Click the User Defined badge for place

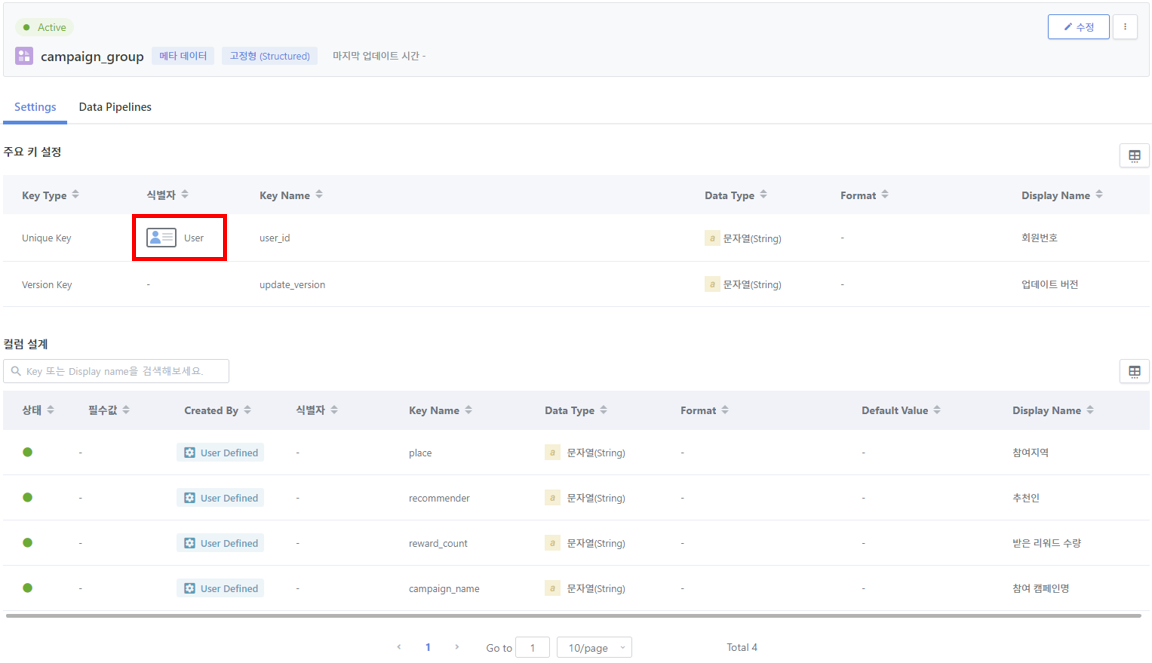tap(220, 453)
